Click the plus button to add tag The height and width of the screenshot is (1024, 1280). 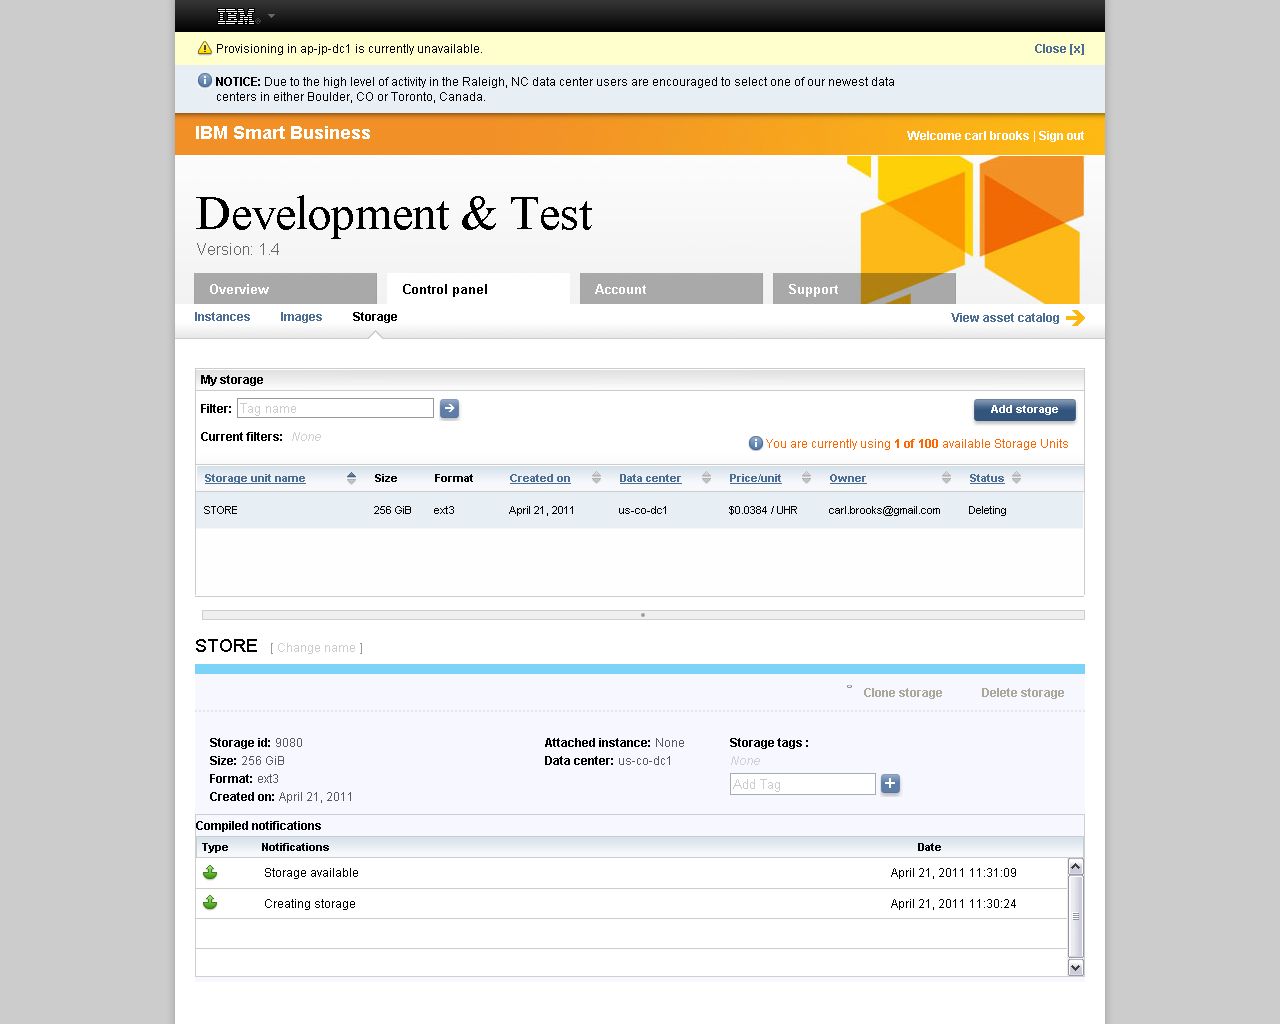point(891,784)
